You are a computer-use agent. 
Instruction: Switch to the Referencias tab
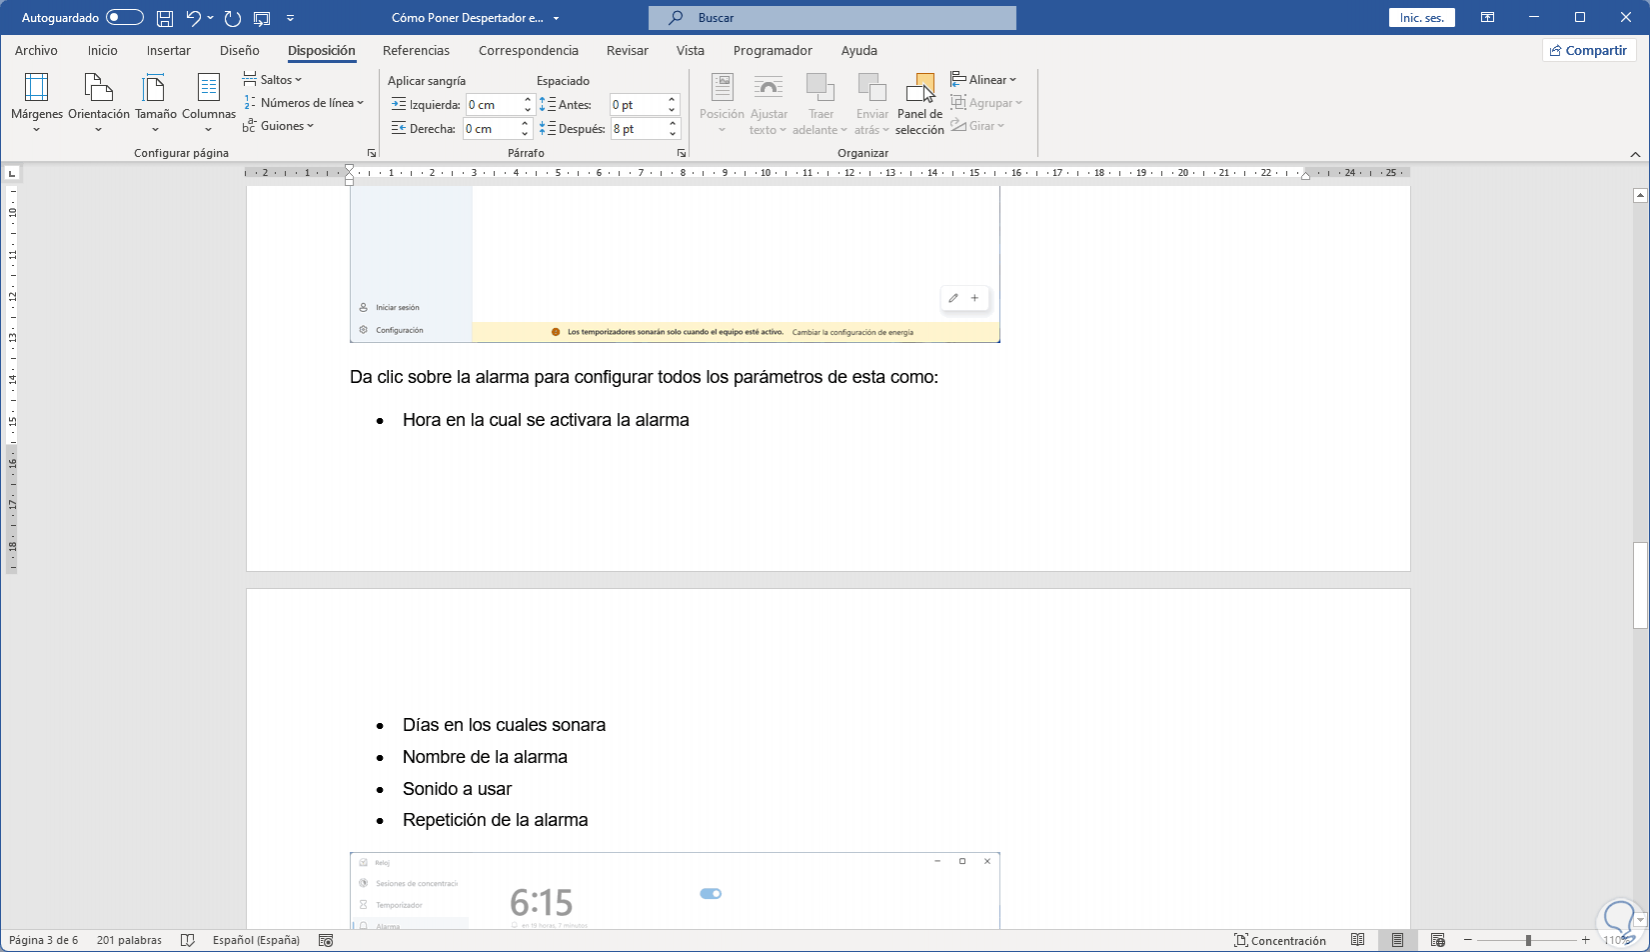[x=416, y=50]
